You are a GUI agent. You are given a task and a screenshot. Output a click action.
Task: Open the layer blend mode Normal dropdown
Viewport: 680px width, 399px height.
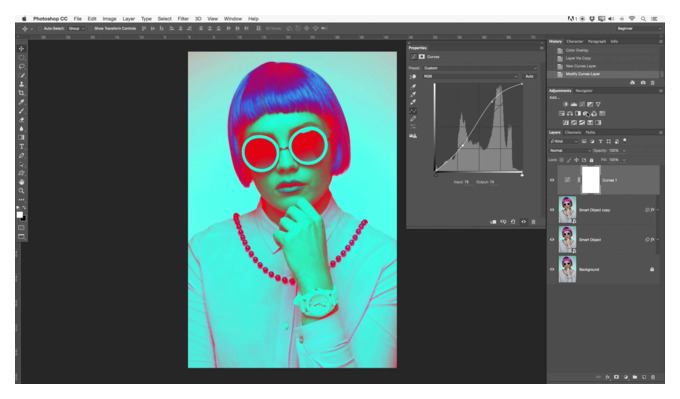point(570,150)
